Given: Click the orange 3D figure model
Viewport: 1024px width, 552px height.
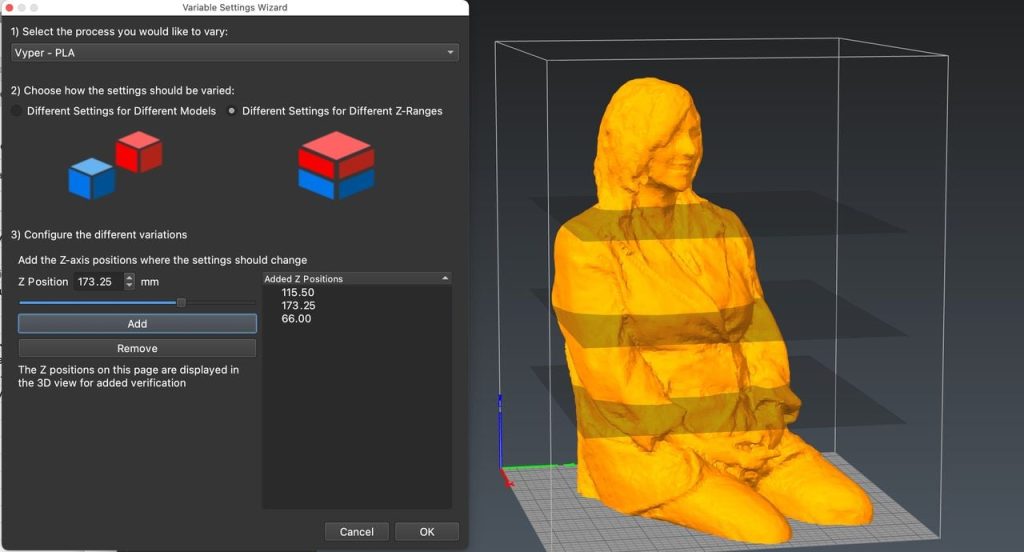Looking at the screenshot, I should pyautogui.click(x=680, y=300).
